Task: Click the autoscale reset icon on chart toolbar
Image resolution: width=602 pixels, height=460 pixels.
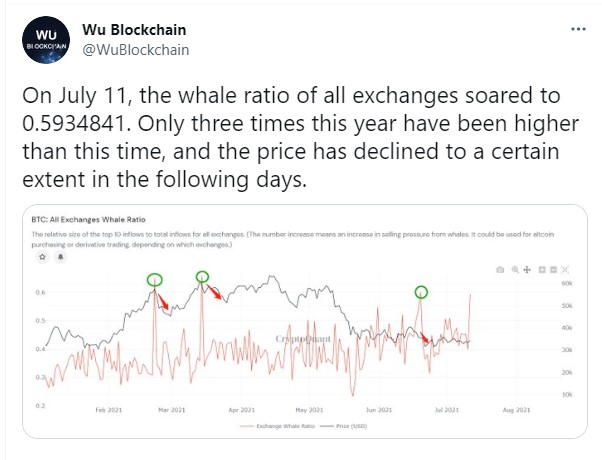Action: click(x=566, y=270)
